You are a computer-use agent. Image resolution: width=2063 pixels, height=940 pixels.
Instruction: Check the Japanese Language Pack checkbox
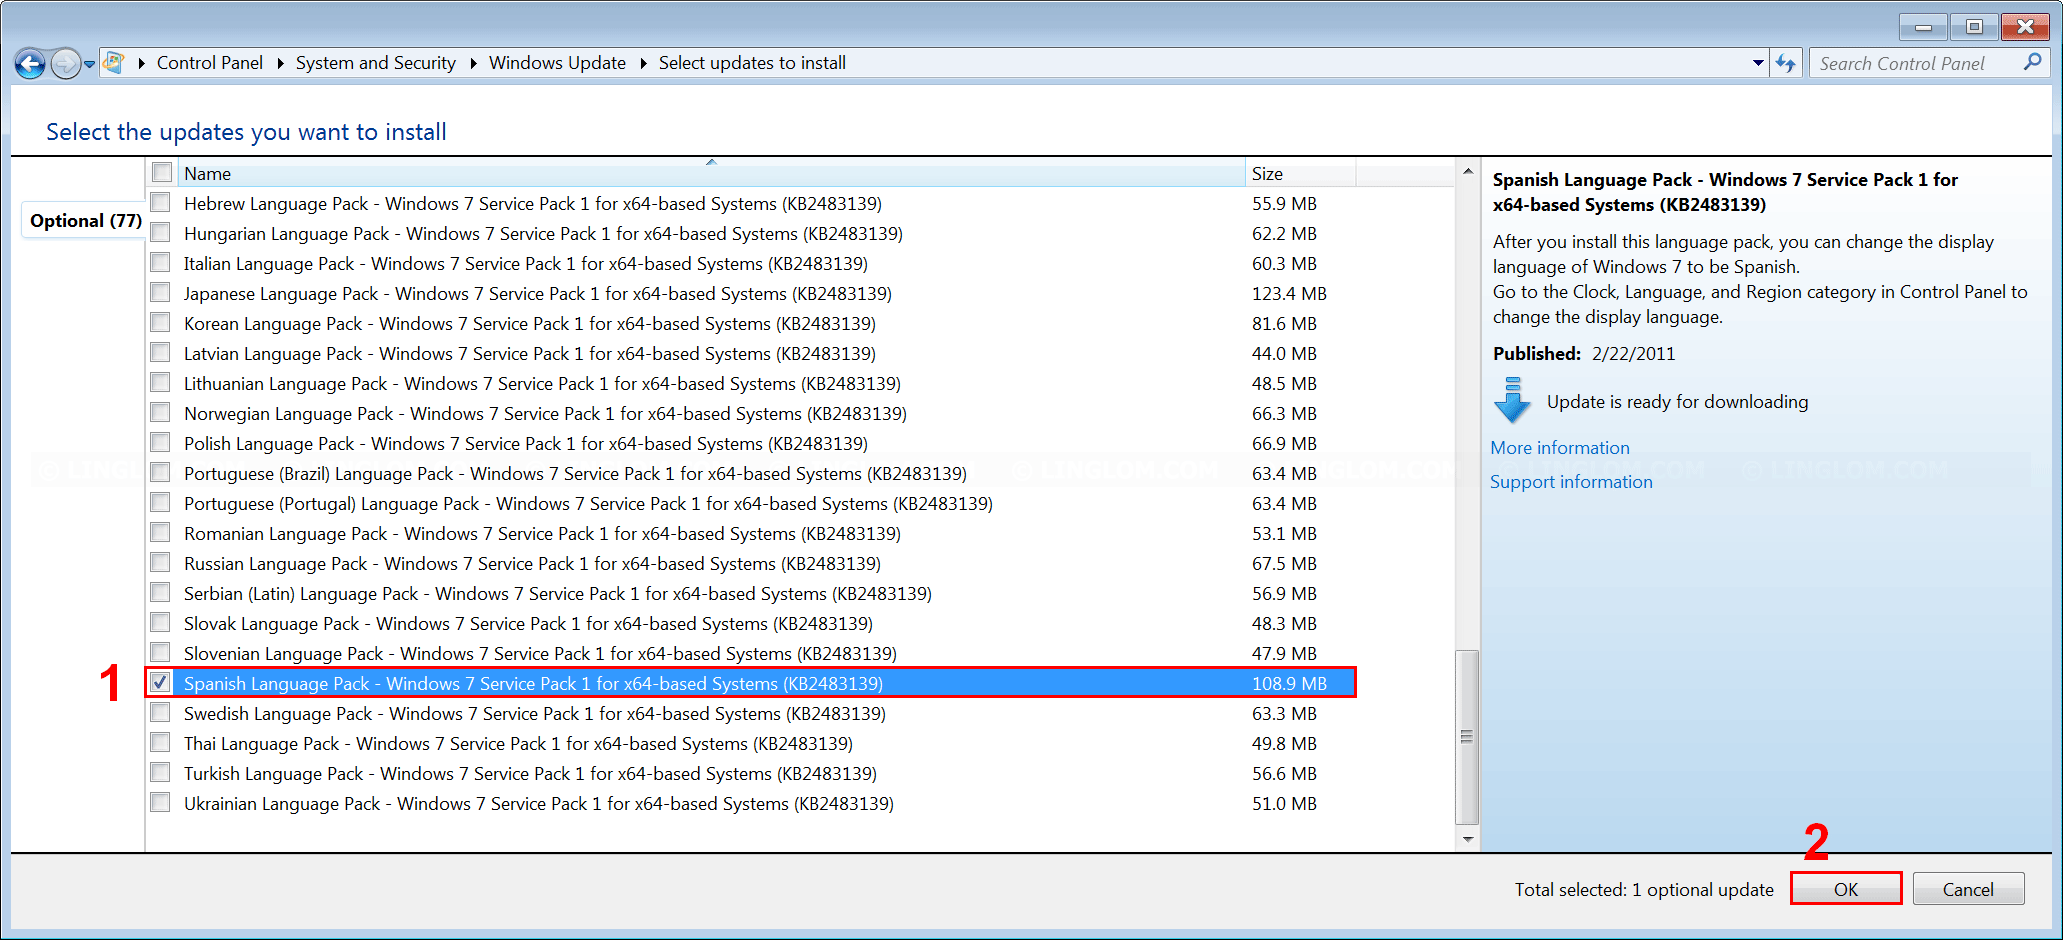tap(160, 292)
